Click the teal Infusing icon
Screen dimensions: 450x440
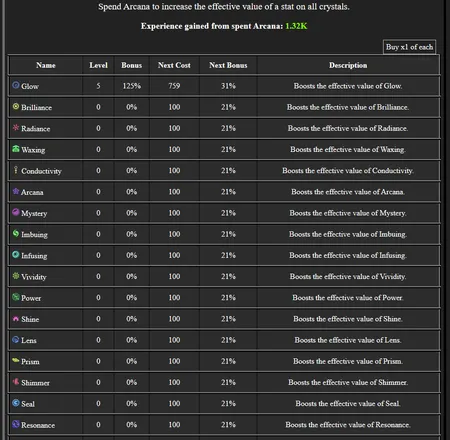click(16, 254)
